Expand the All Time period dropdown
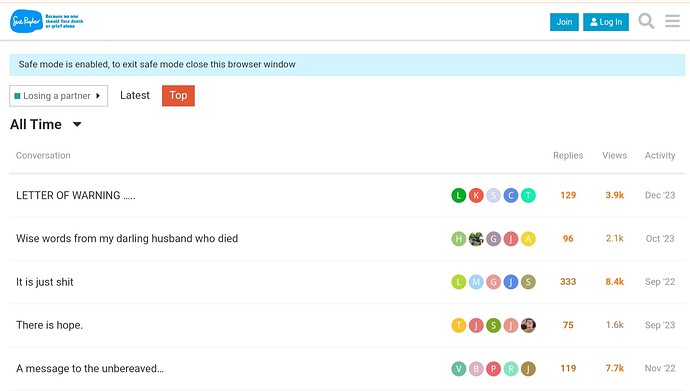Viewport: 690px width, 391px height. coord(46,124)
